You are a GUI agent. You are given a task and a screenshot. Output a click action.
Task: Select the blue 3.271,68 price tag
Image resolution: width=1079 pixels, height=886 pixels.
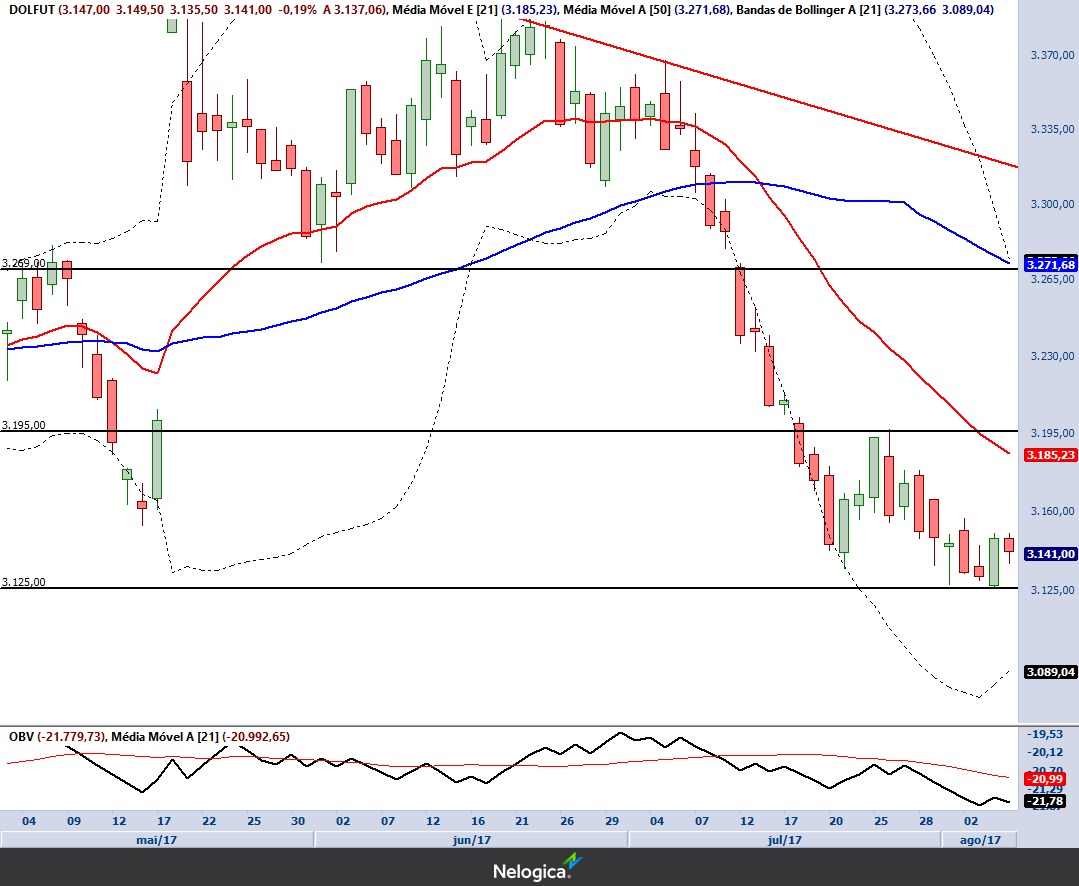pyautogui.click(x=1050, y=265)
